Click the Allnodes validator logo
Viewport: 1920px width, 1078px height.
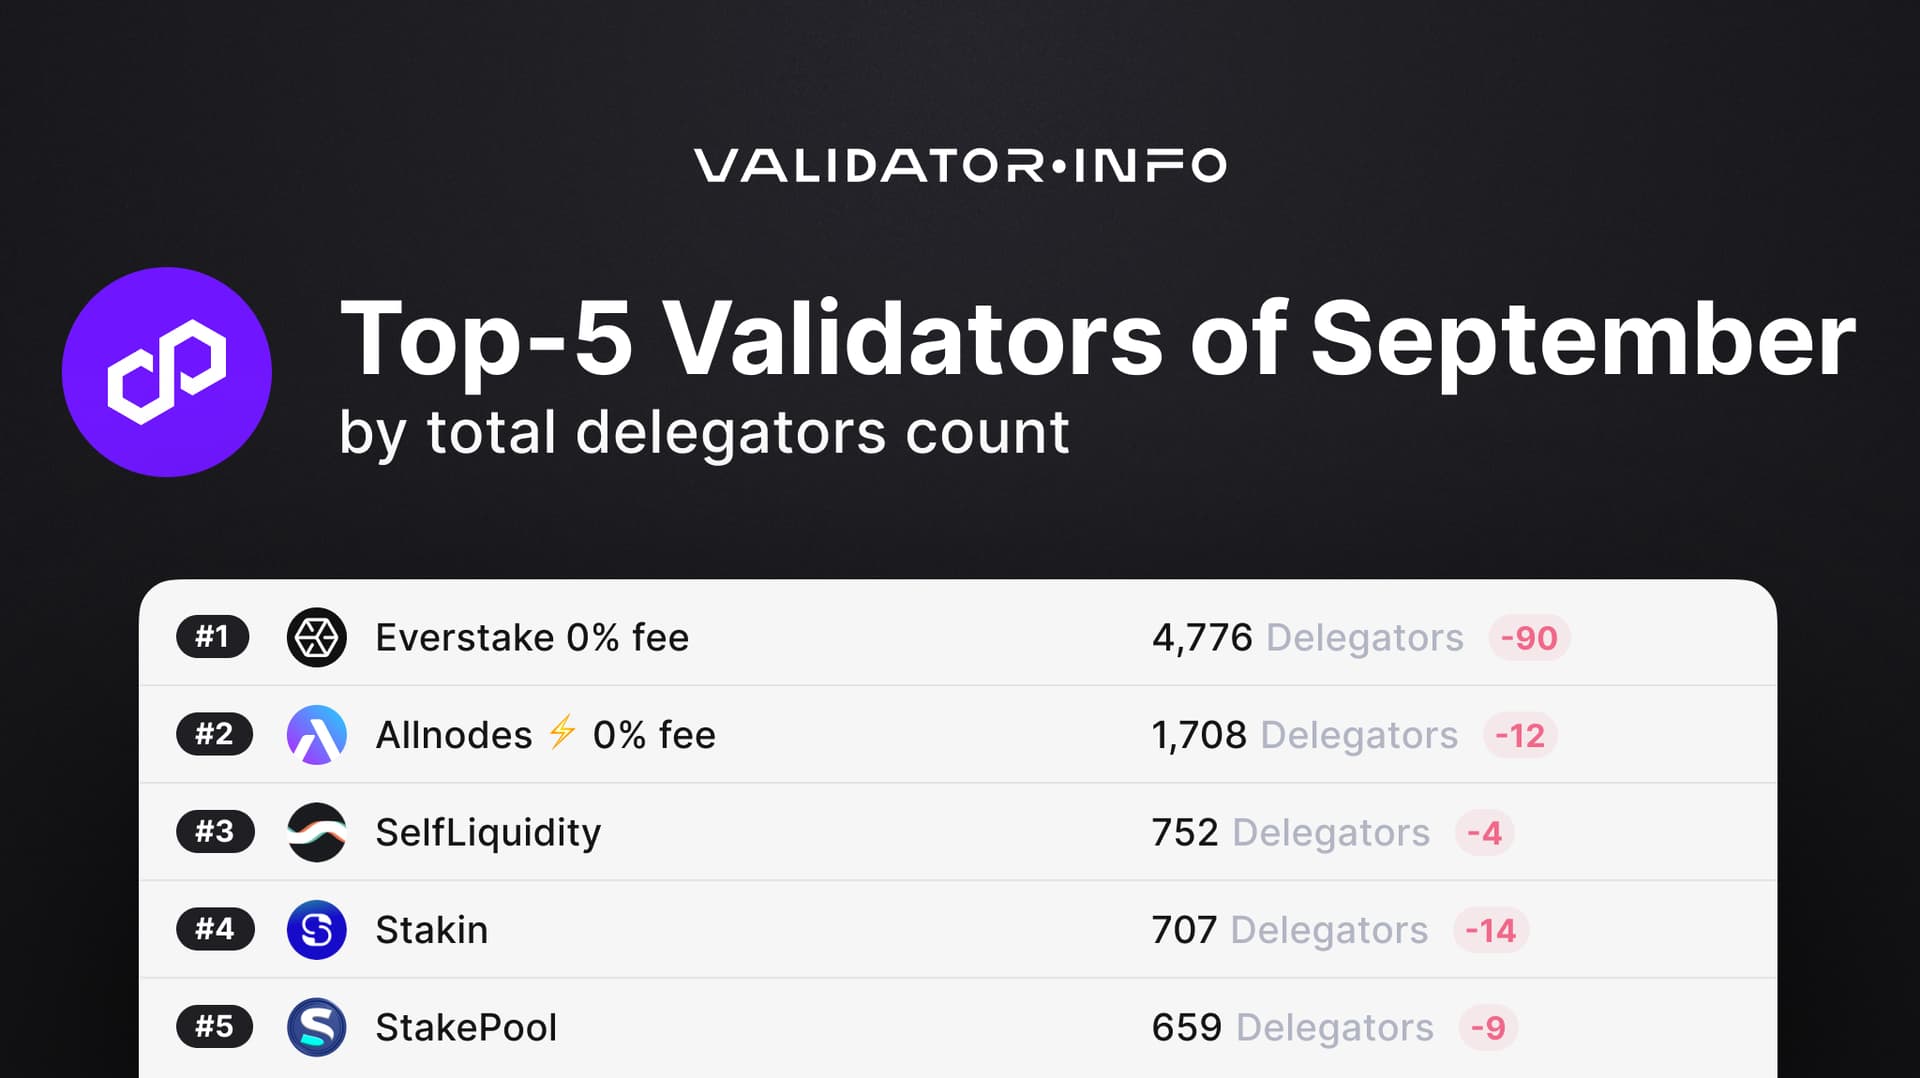tap(316, 735)
